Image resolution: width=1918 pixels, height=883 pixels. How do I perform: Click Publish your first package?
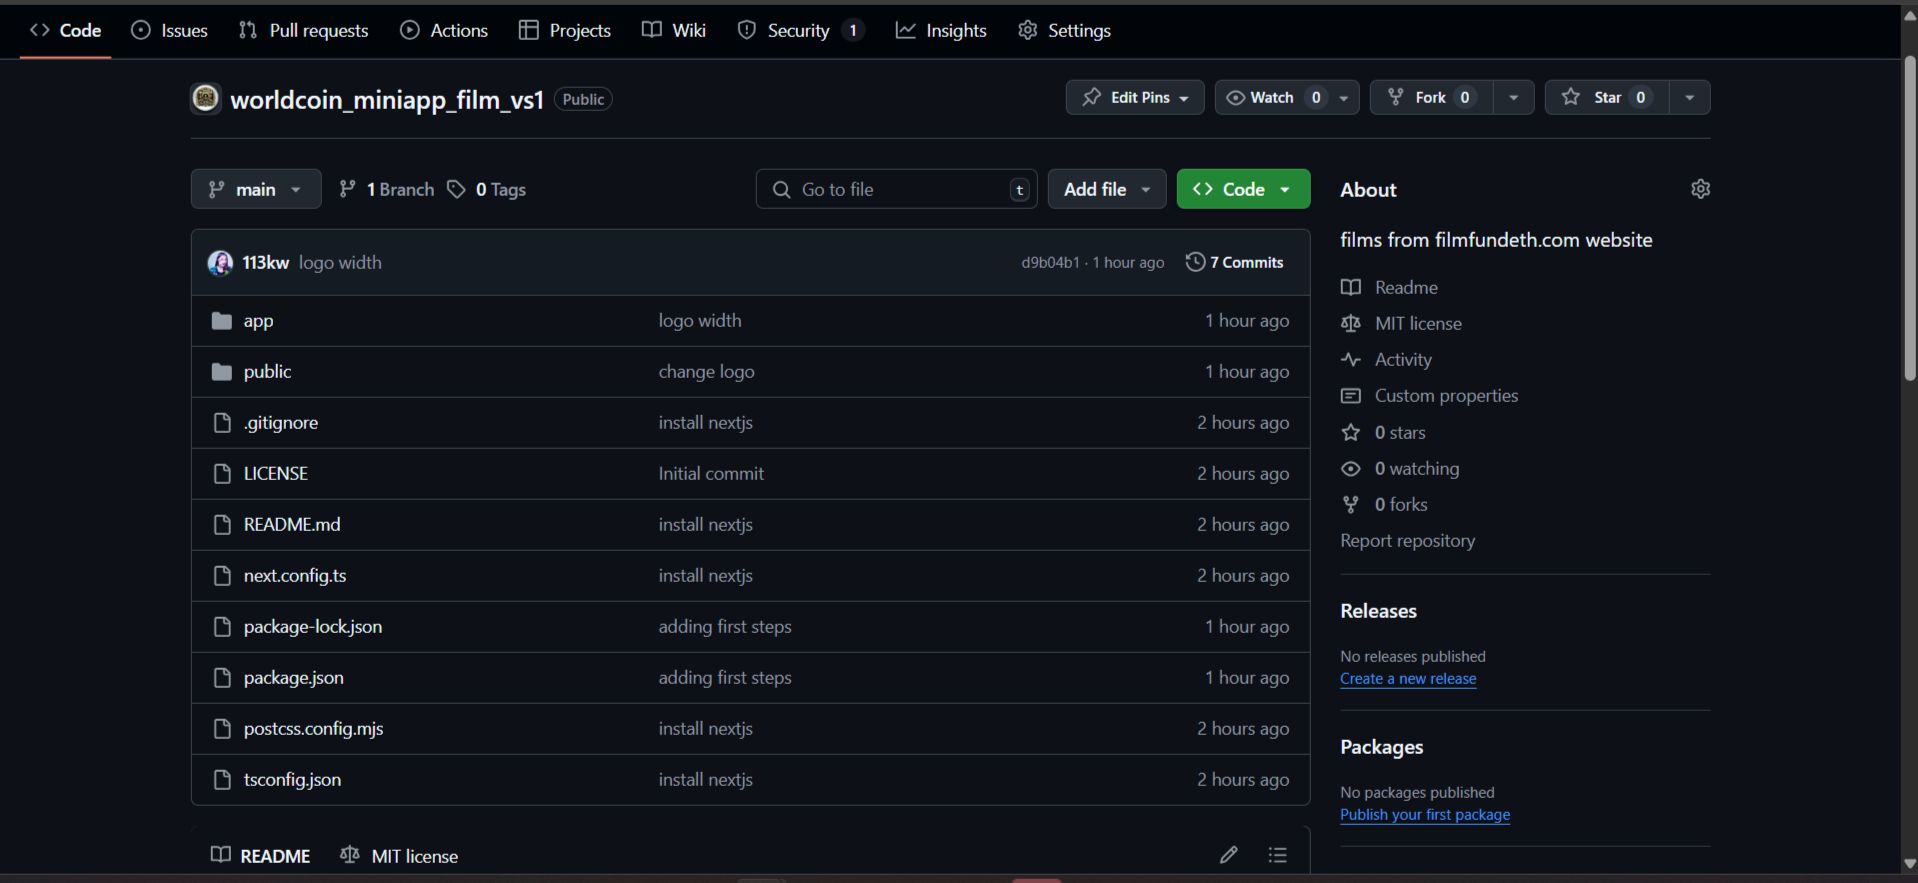[x=1425, y=815]
